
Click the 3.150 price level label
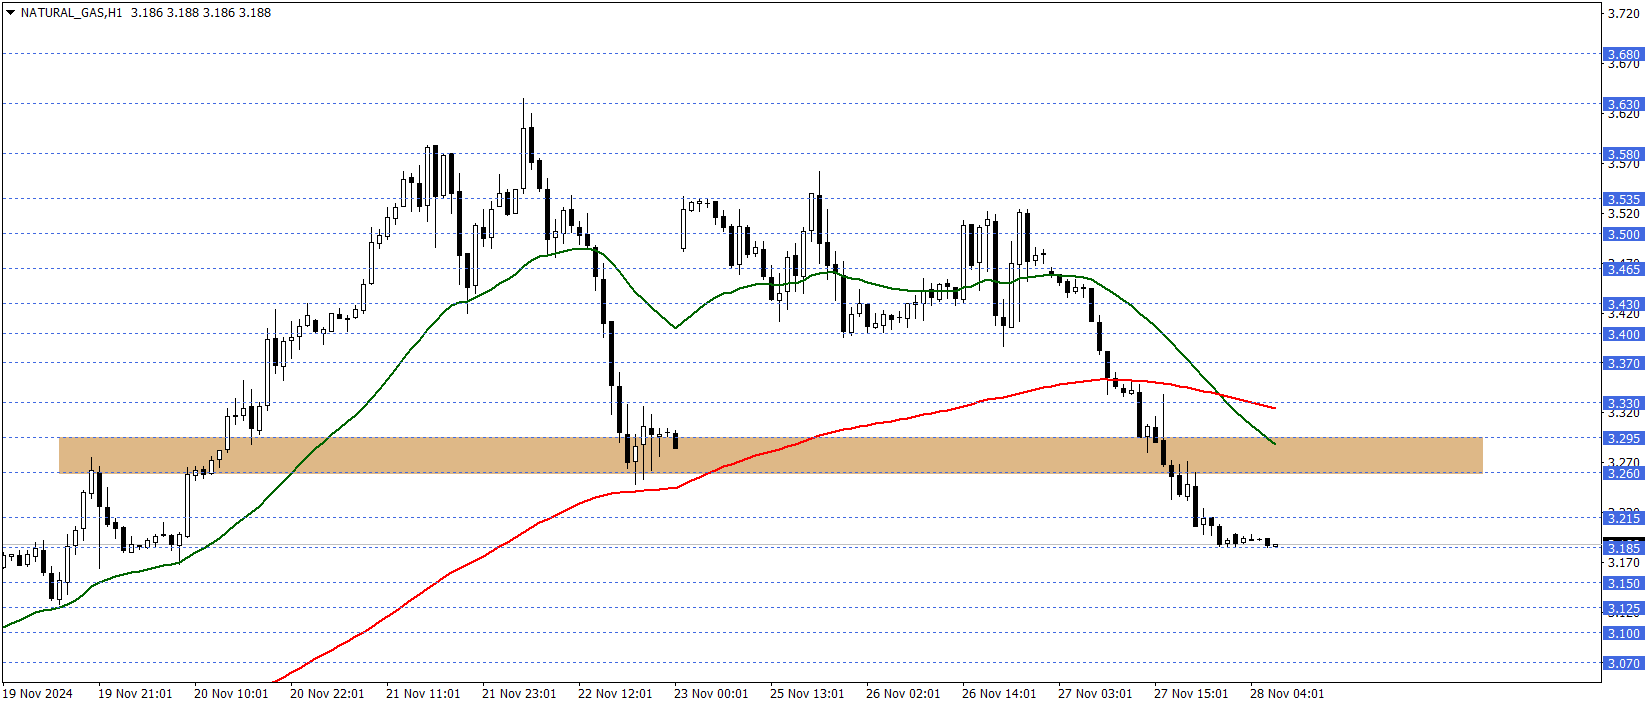(1624, 583)
